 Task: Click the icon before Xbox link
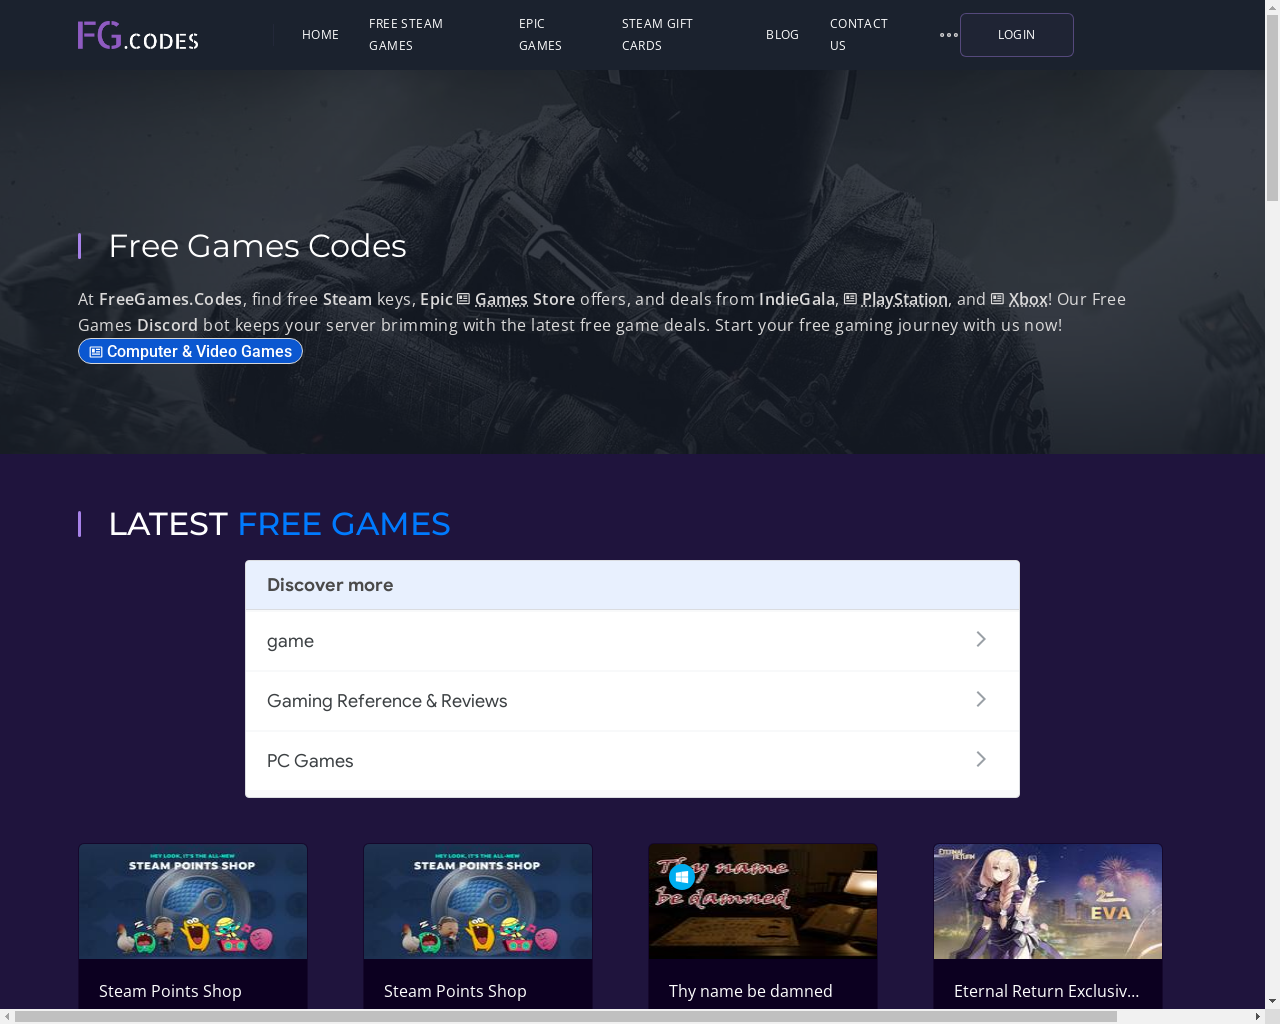[997, 299]
